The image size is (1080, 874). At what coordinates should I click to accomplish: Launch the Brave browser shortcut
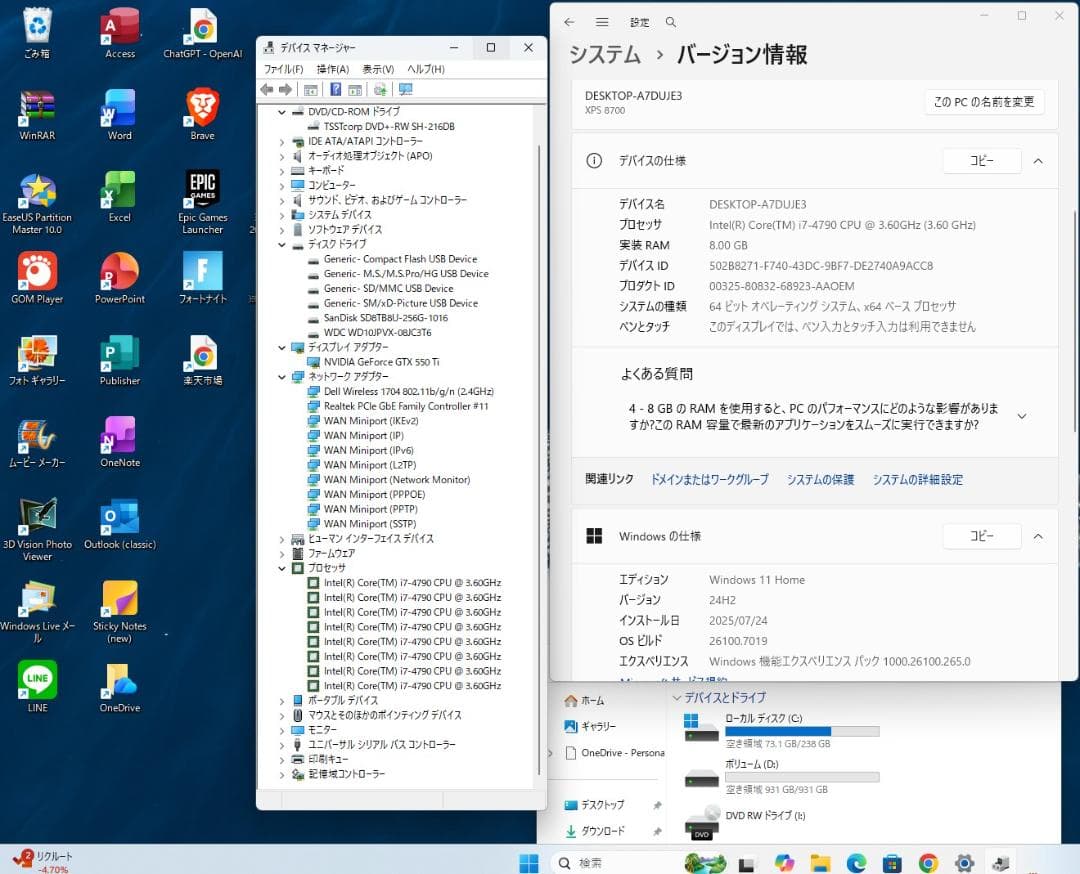pyautogui.click(x=201, y=106)
